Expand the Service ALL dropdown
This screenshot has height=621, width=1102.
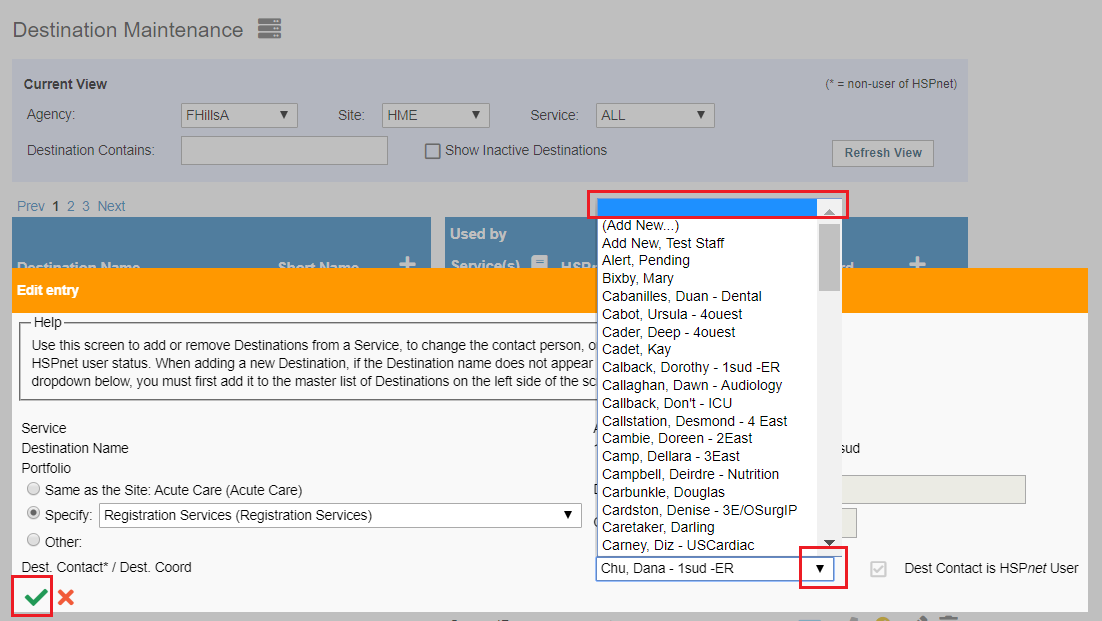coord(655,115)
